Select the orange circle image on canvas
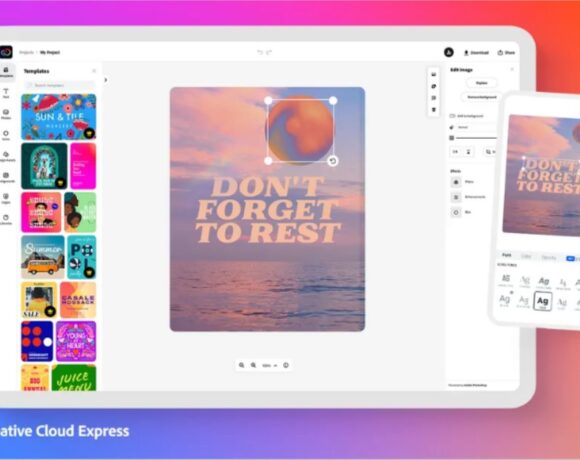The height and width of the screenshot is (460, 580). pyautogui.click(x=300, y=130)
